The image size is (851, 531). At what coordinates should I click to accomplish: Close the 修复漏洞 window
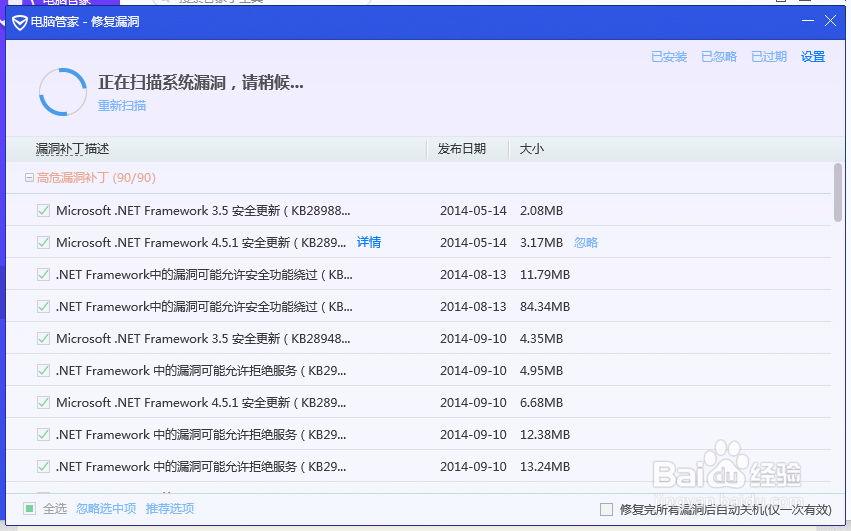tap(830, 21)
